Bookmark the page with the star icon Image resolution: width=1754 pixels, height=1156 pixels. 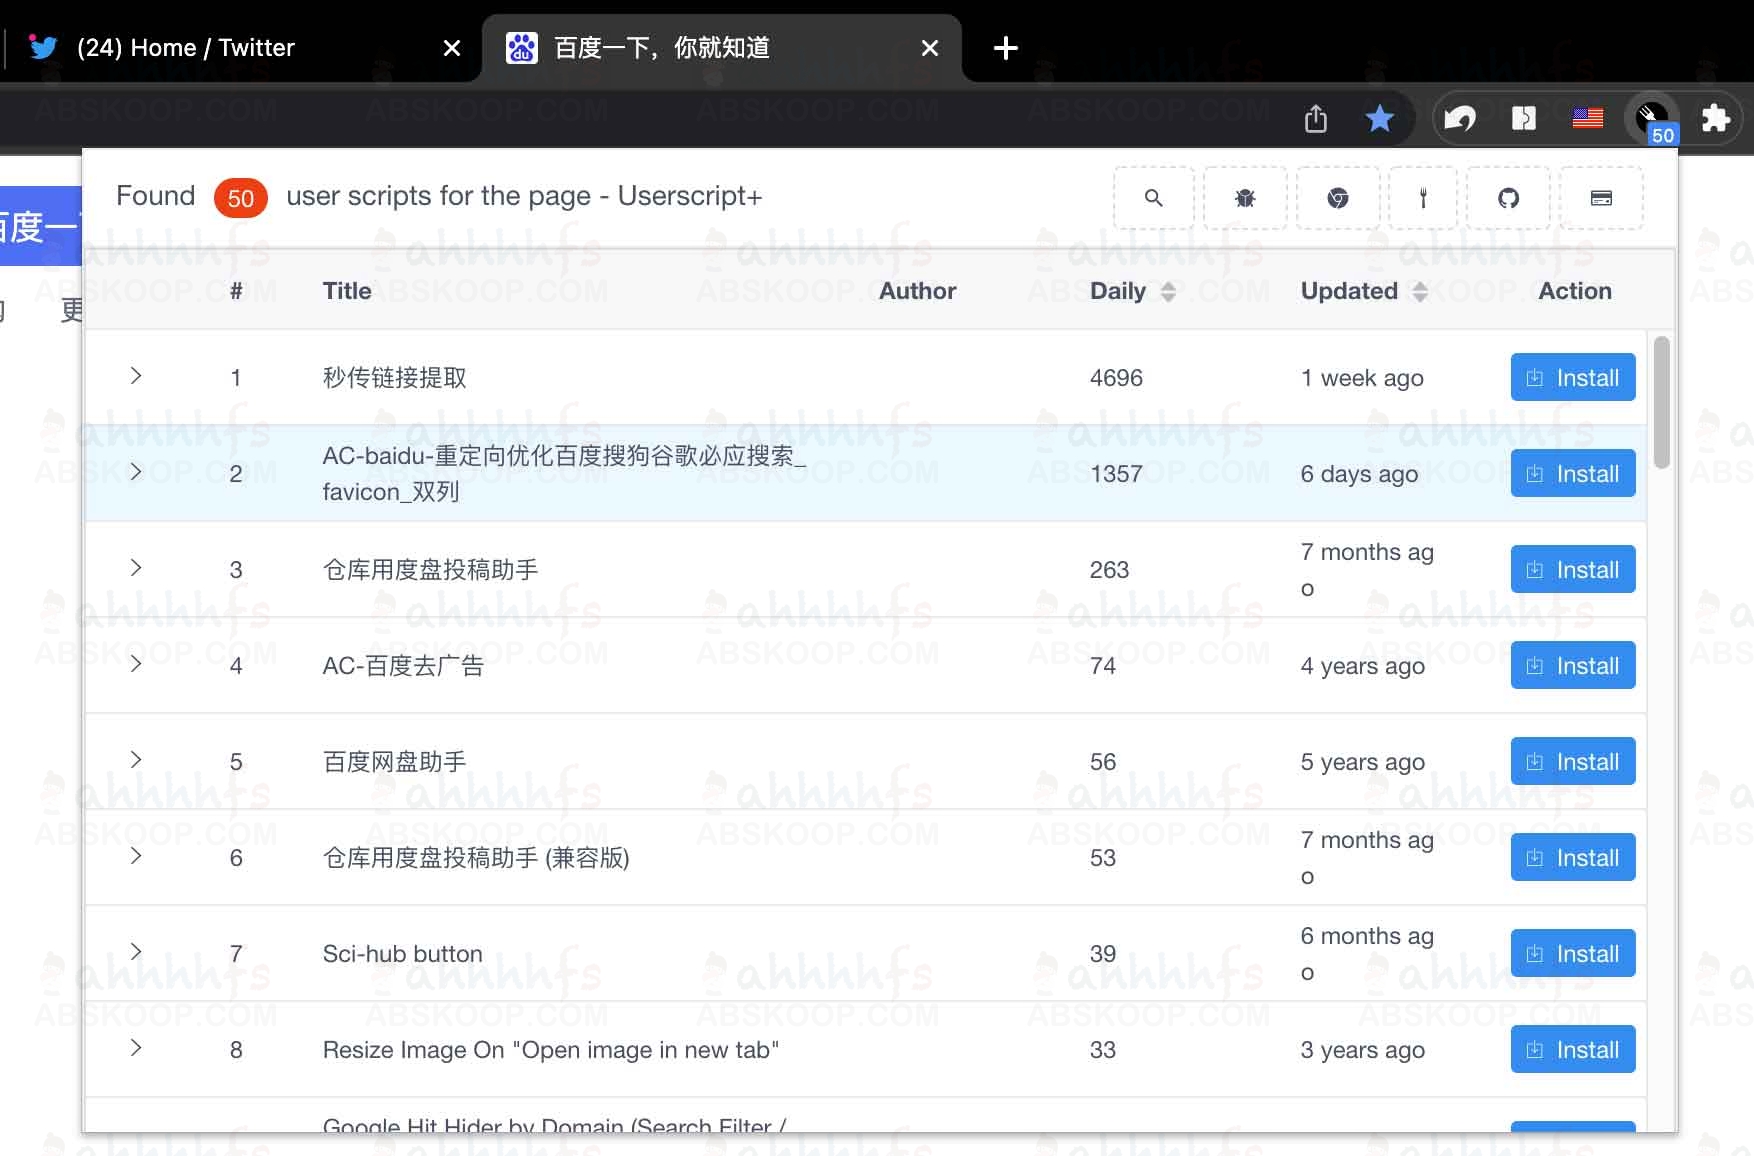(x=1379, y=117)
